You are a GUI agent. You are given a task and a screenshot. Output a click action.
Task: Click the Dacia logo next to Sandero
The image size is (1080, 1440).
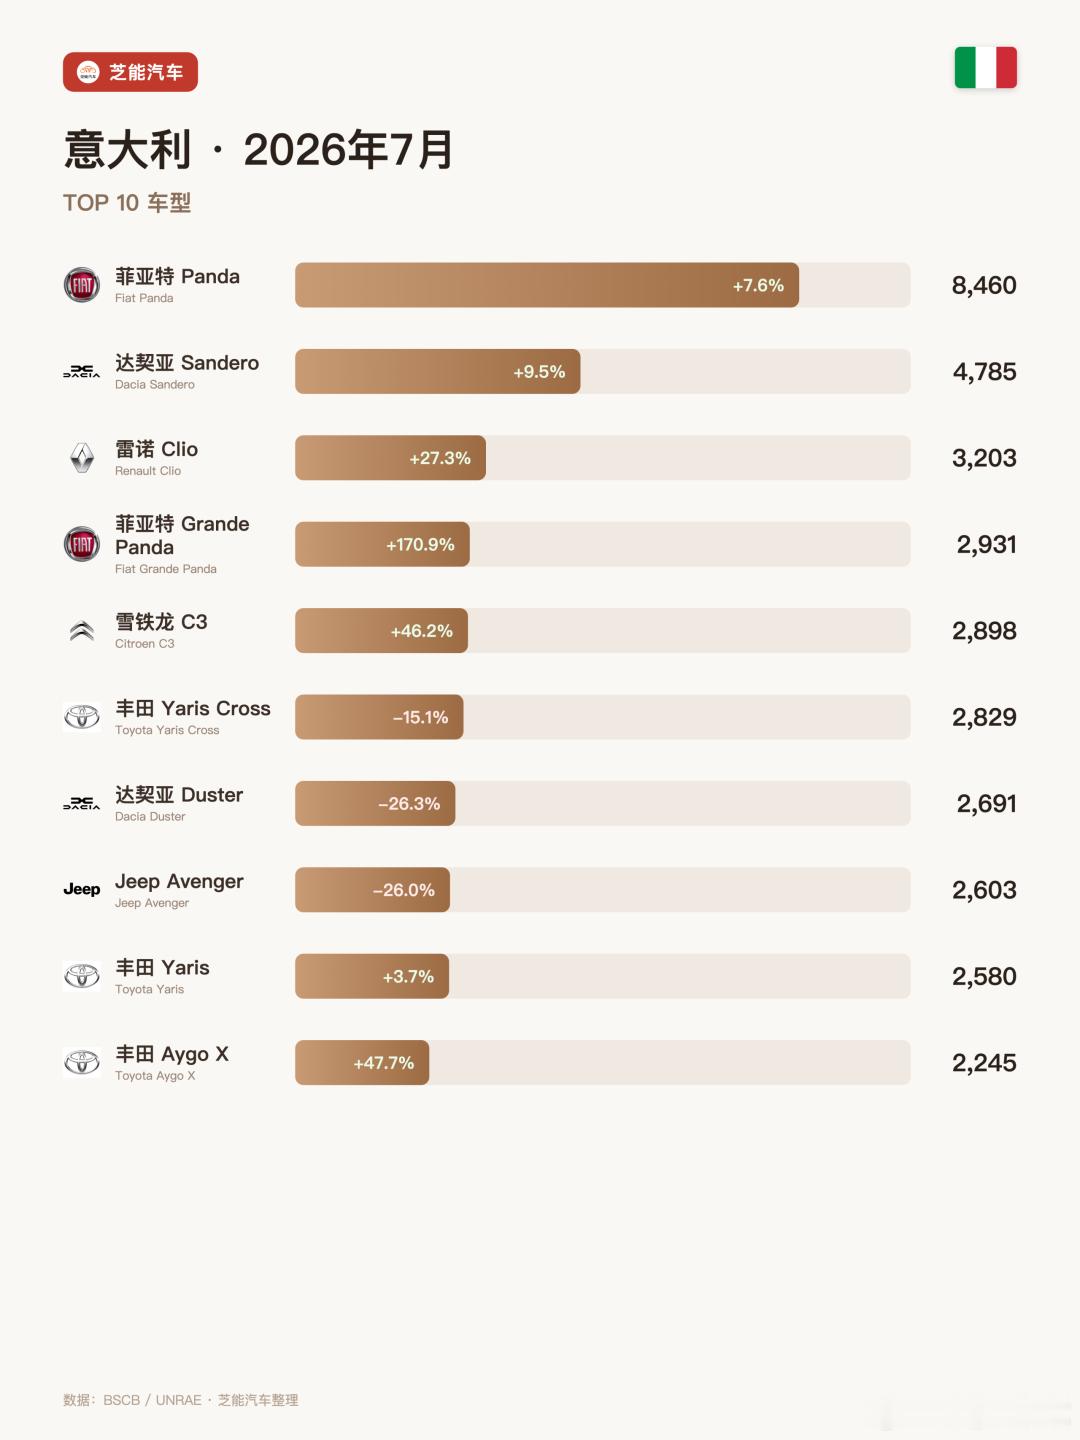82,371
